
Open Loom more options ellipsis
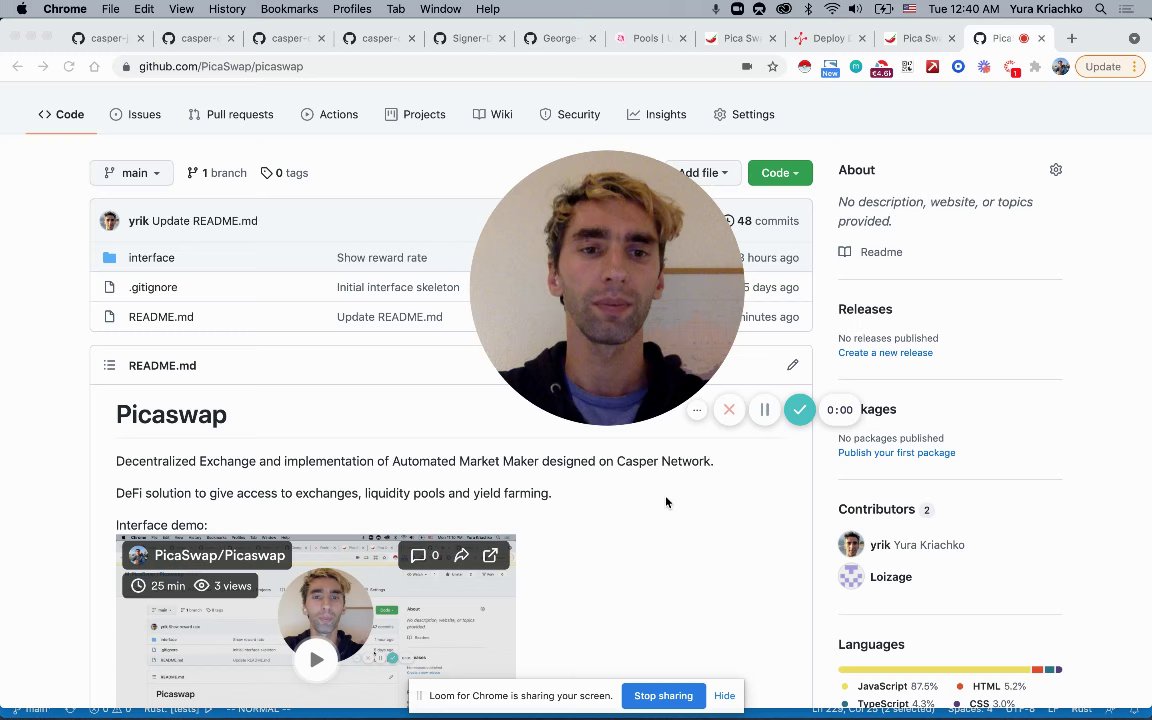[x=696, y=410]
